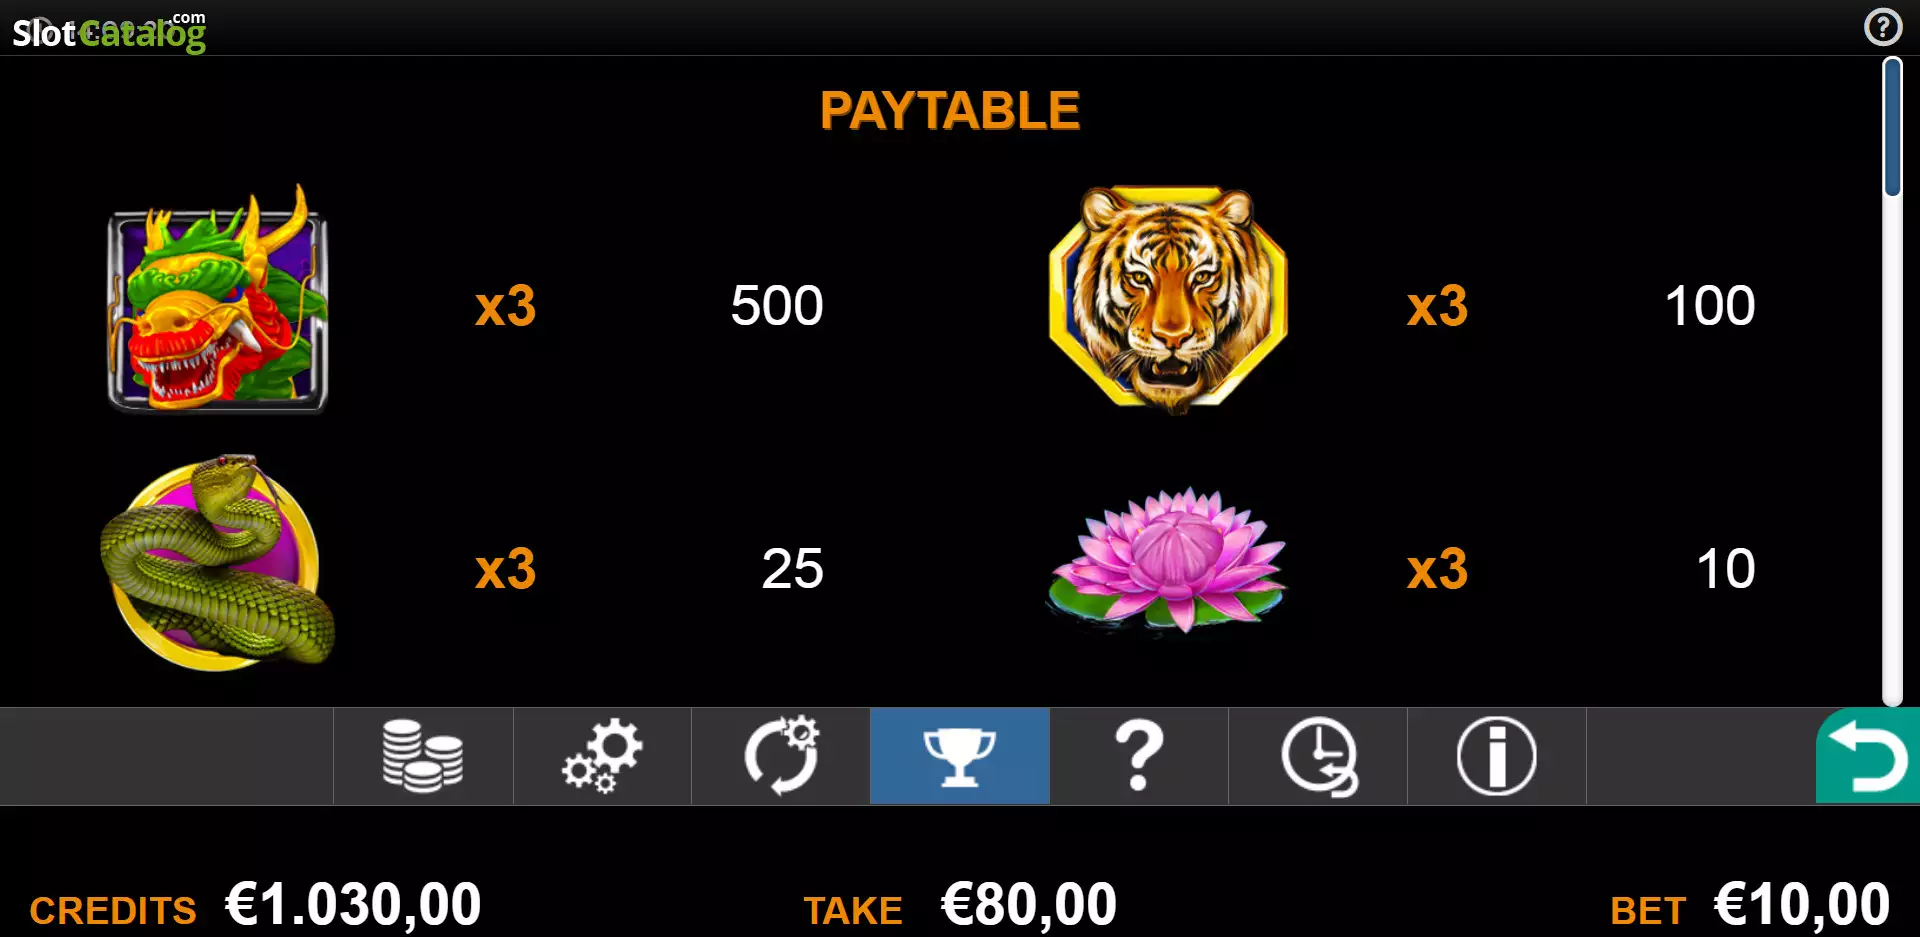Click the green snake symbol
Viewport: 1920px width, 937px height.
click(218, 562)
